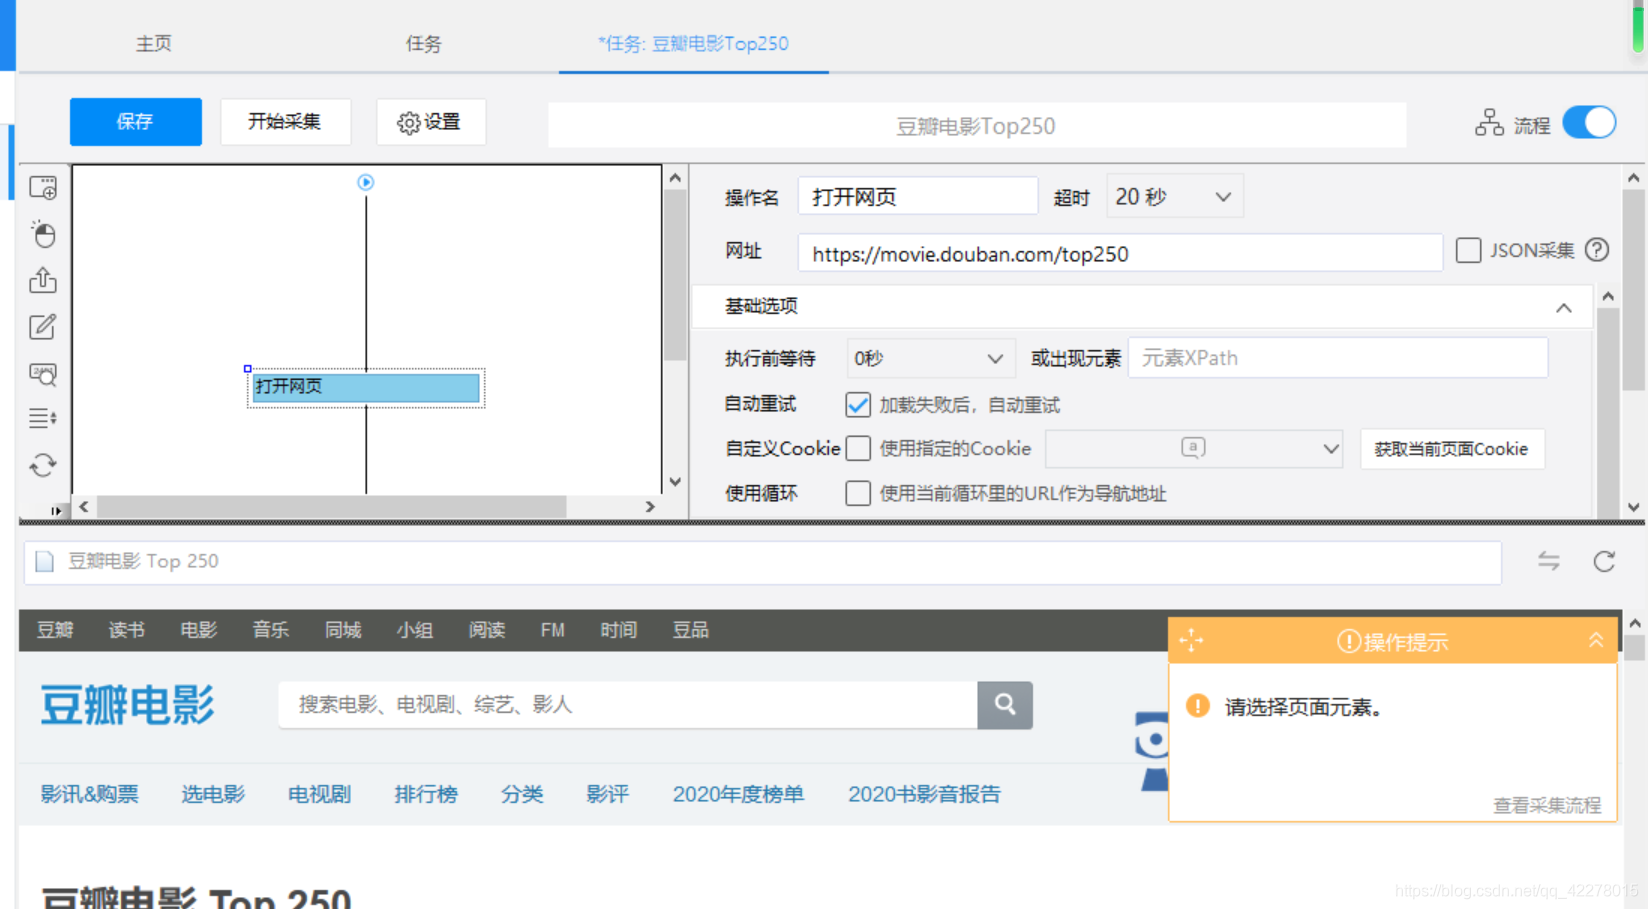Click the move handle on 操作提示 panel
Image resolution: width=1648 pixels, height=909 pixels.
pos(1191,641)
